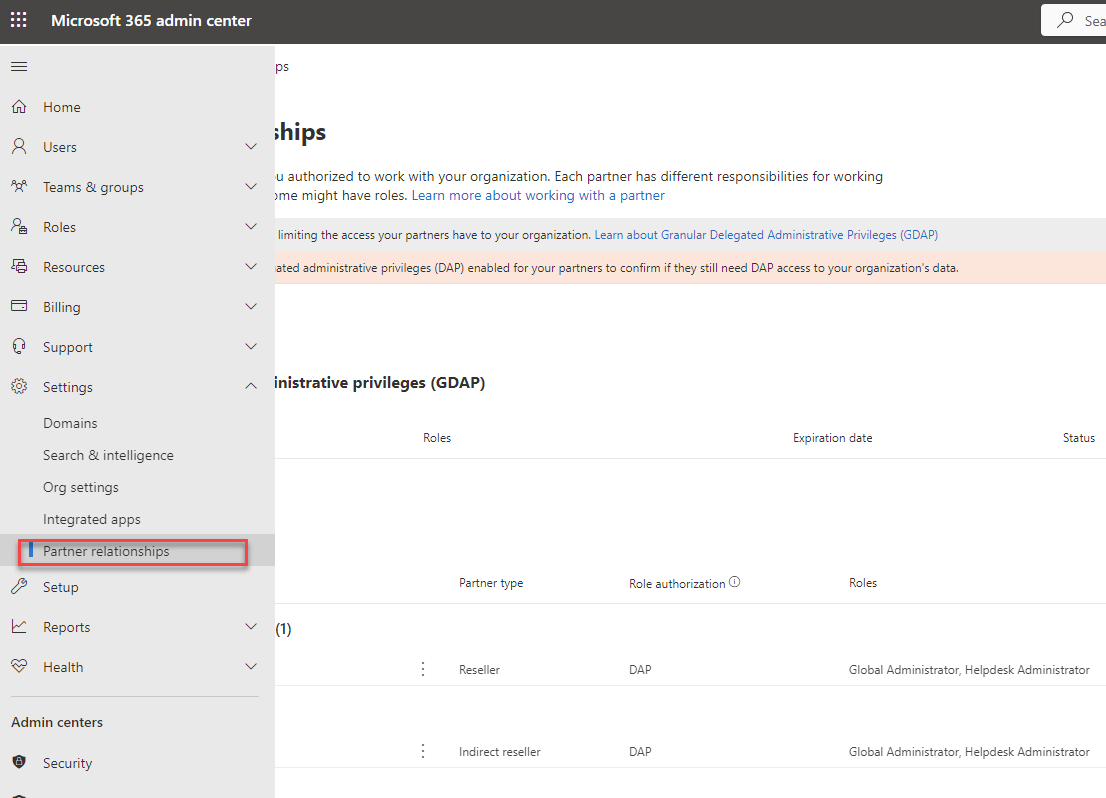
Task: Click the Support headset icon
Action: coord(19,346)
